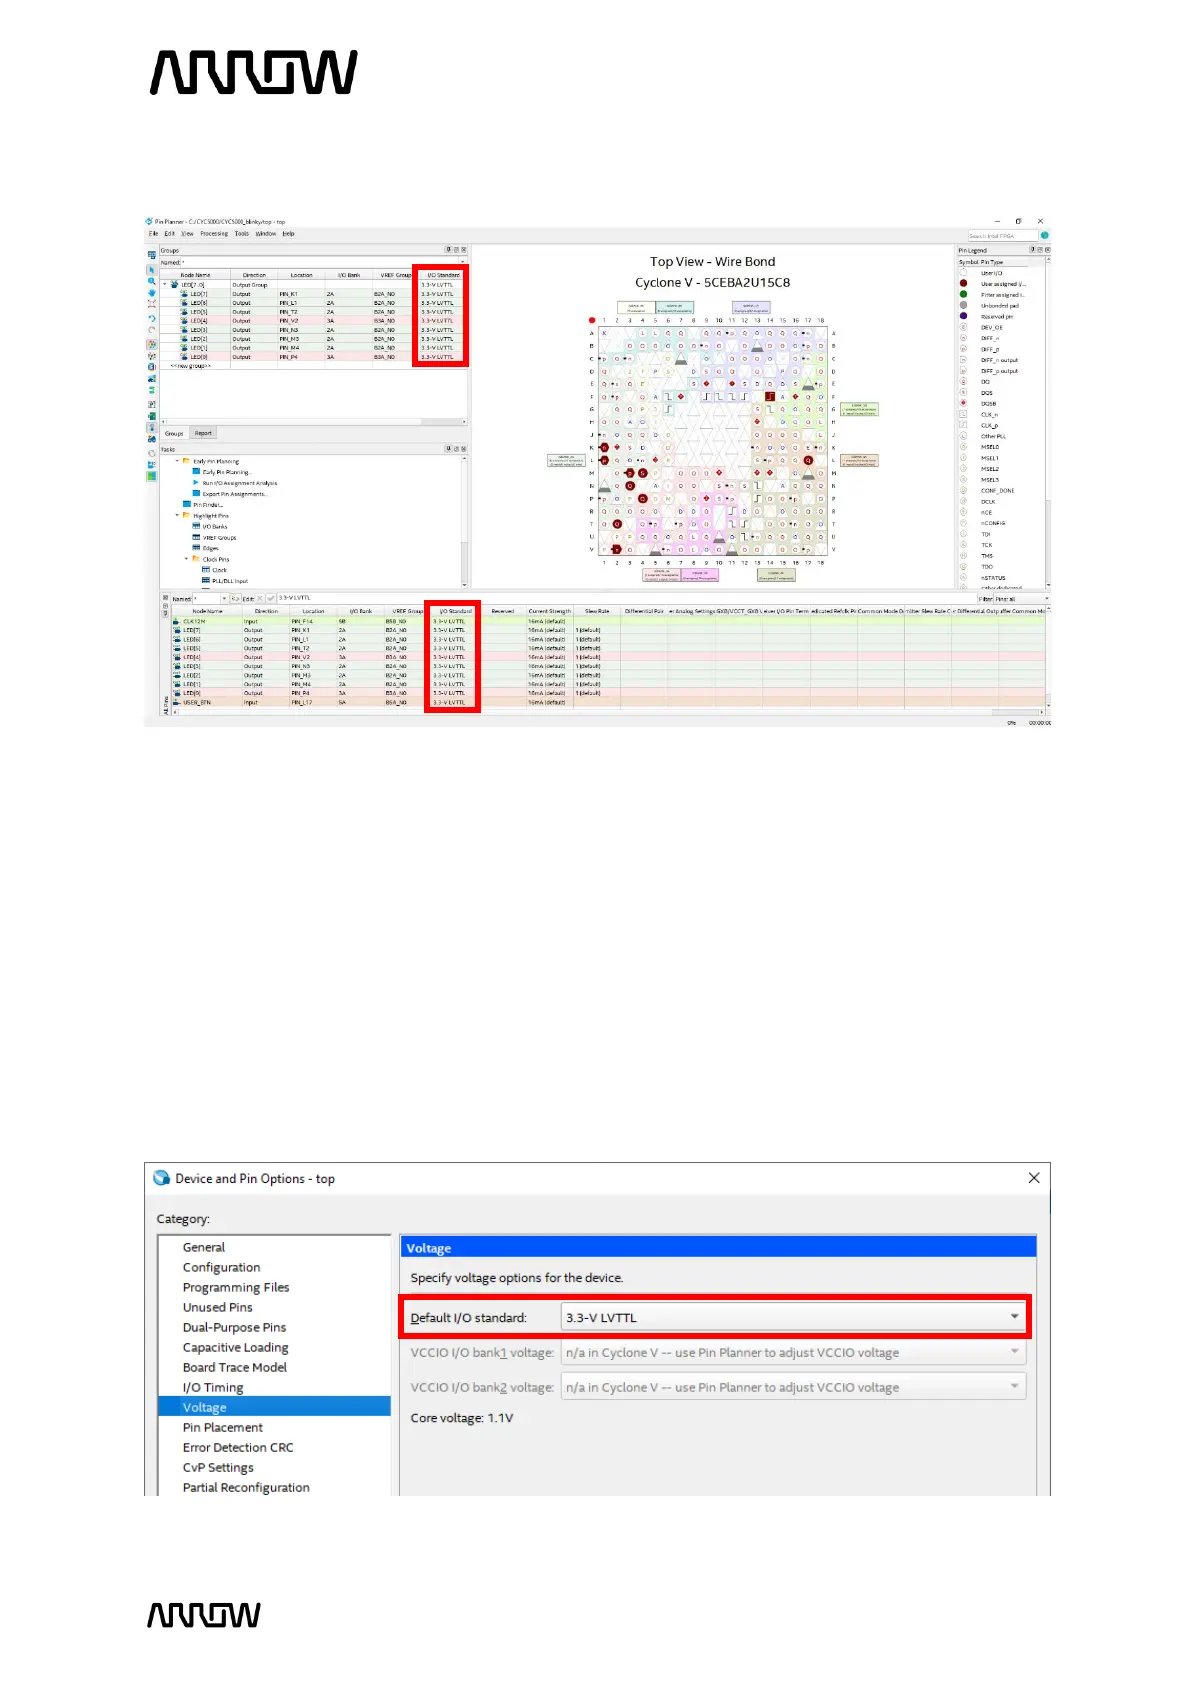Close the Tasks panel with its X icon
1191x1684 pixels.
[463, 449]
